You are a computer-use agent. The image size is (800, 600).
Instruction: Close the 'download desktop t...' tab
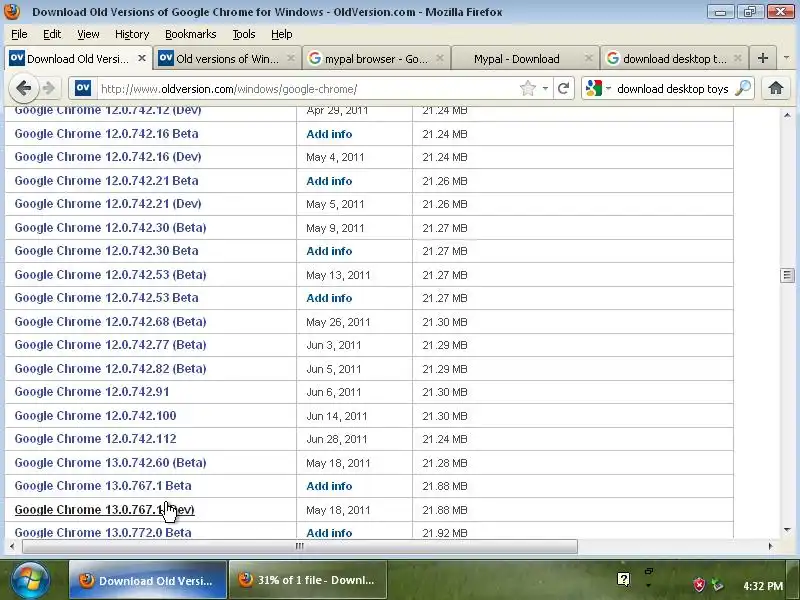737,58
